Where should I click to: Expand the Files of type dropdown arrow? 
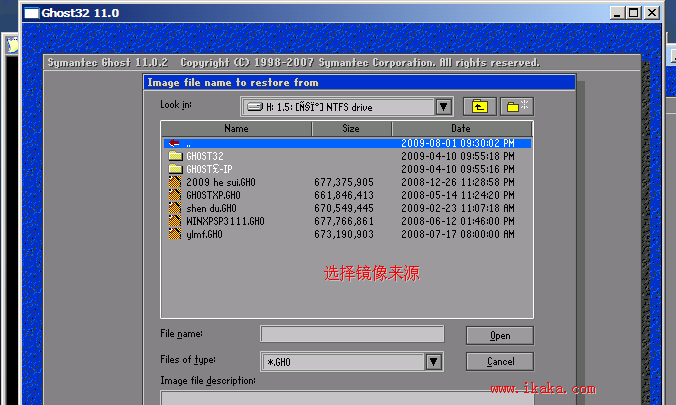[x=434, y=361]
